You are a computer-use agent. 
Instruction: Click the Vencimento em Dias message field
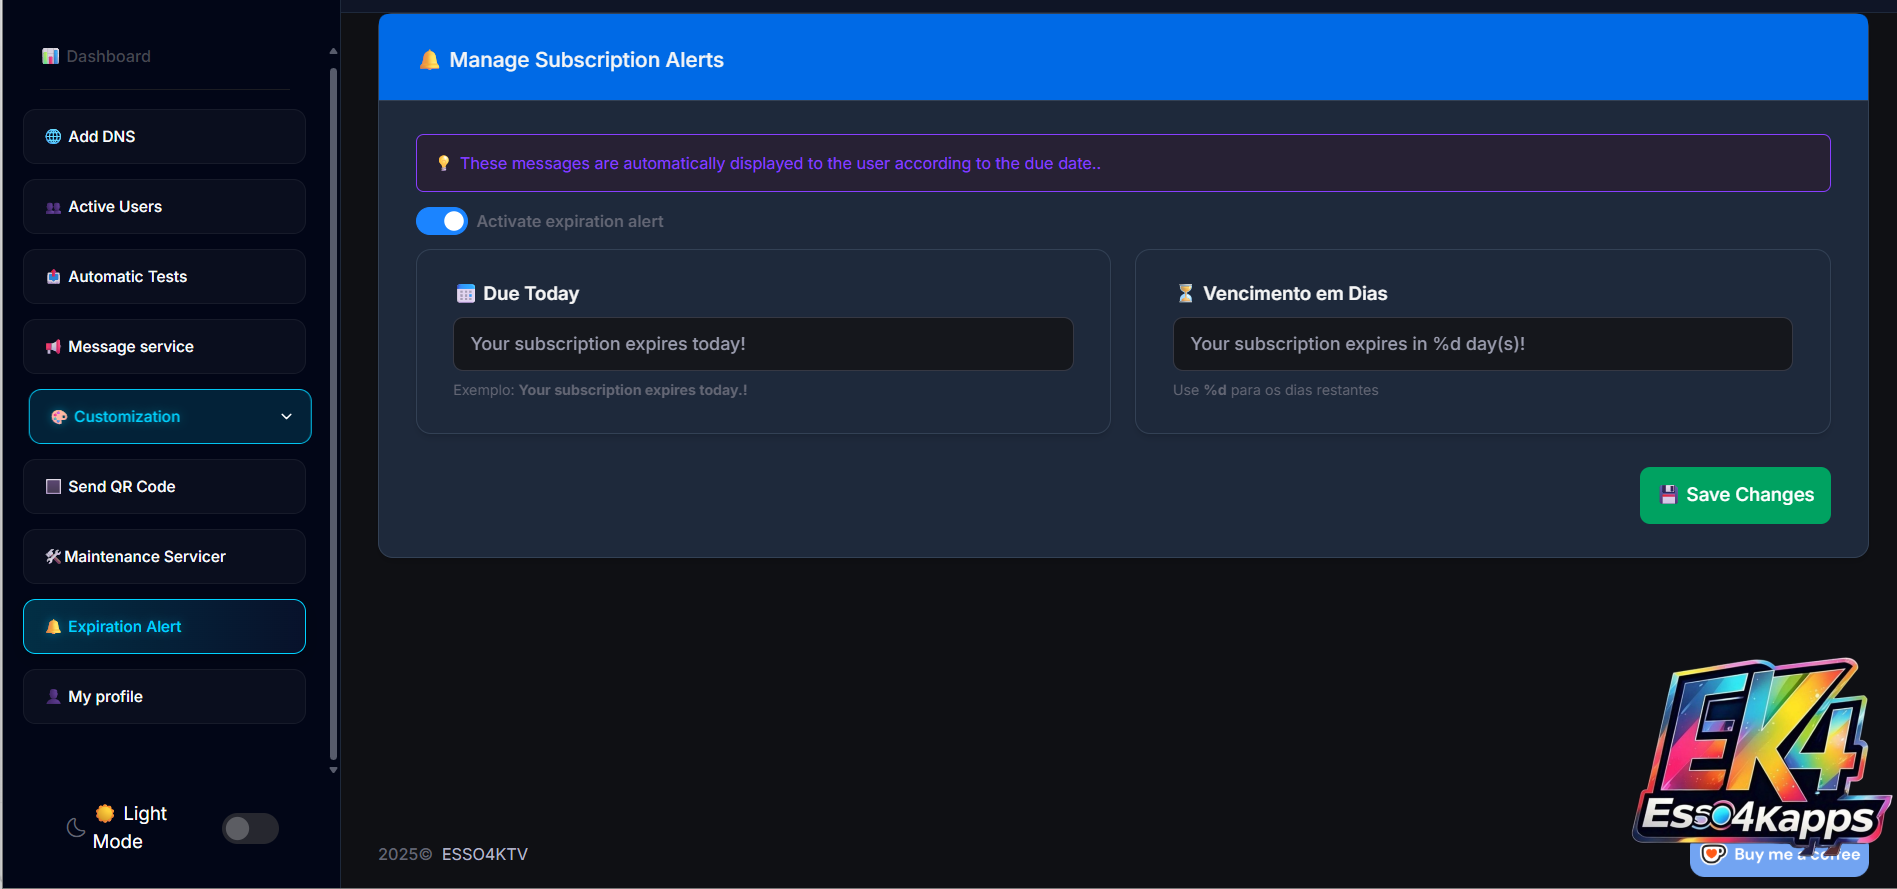[x=1481, y=344]
